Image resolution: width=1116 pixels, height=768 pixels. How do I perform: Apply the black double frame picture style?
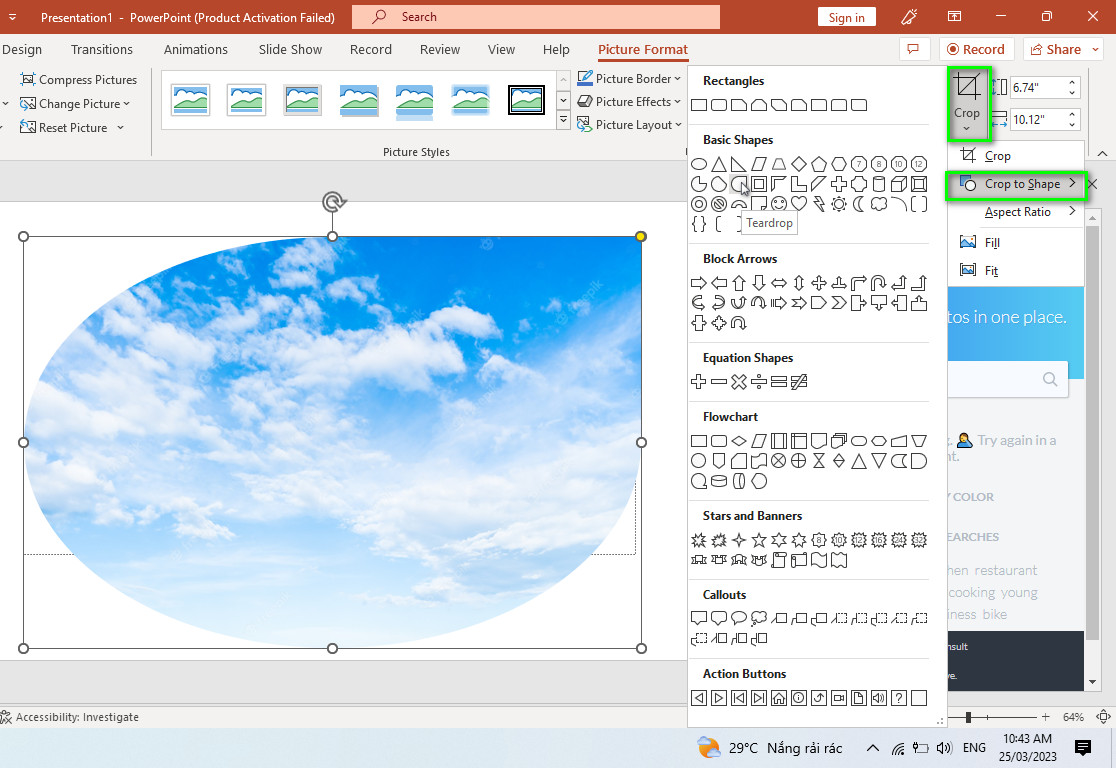[x=527, y=100]
